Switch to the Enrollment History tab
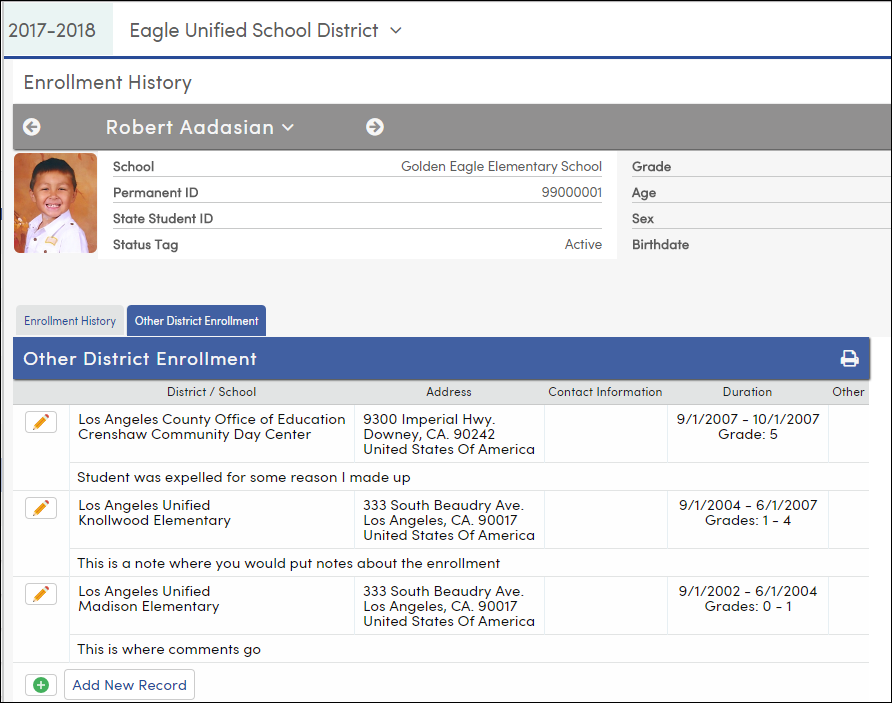 [x=69, y=320]
